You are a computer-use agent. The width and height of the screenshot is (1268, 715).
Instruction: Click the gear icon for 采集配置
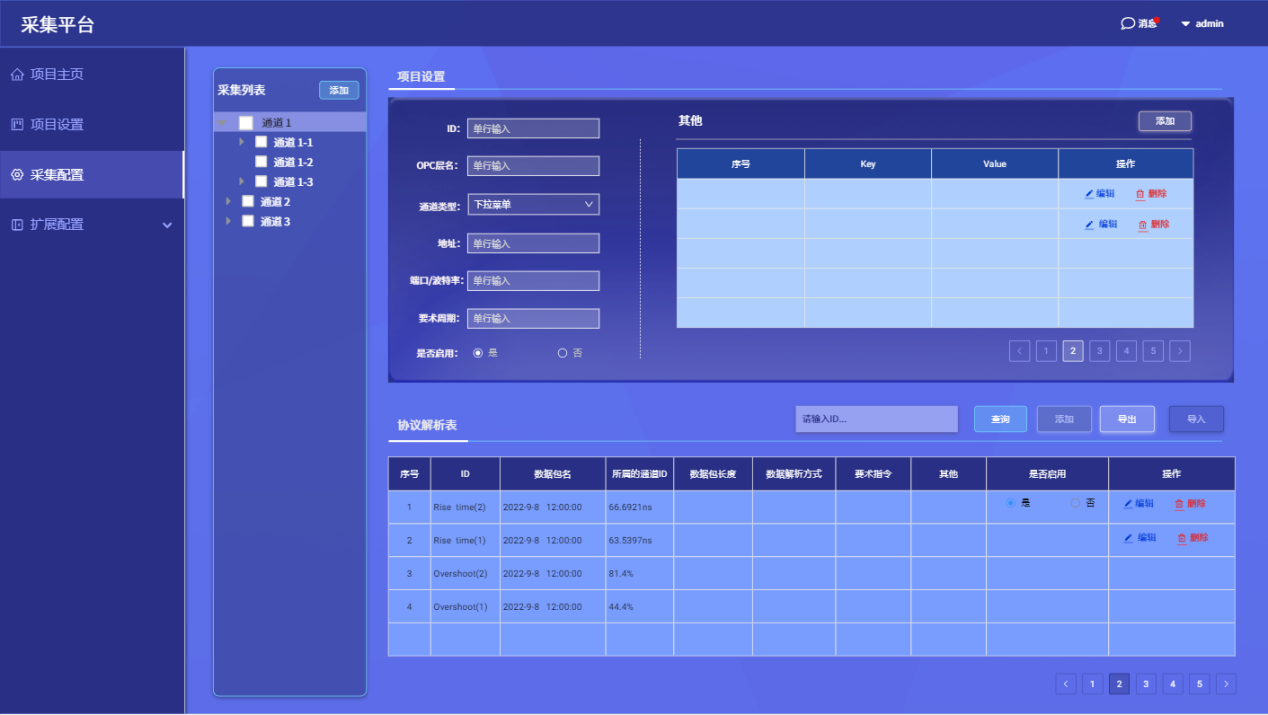(17, 175)
